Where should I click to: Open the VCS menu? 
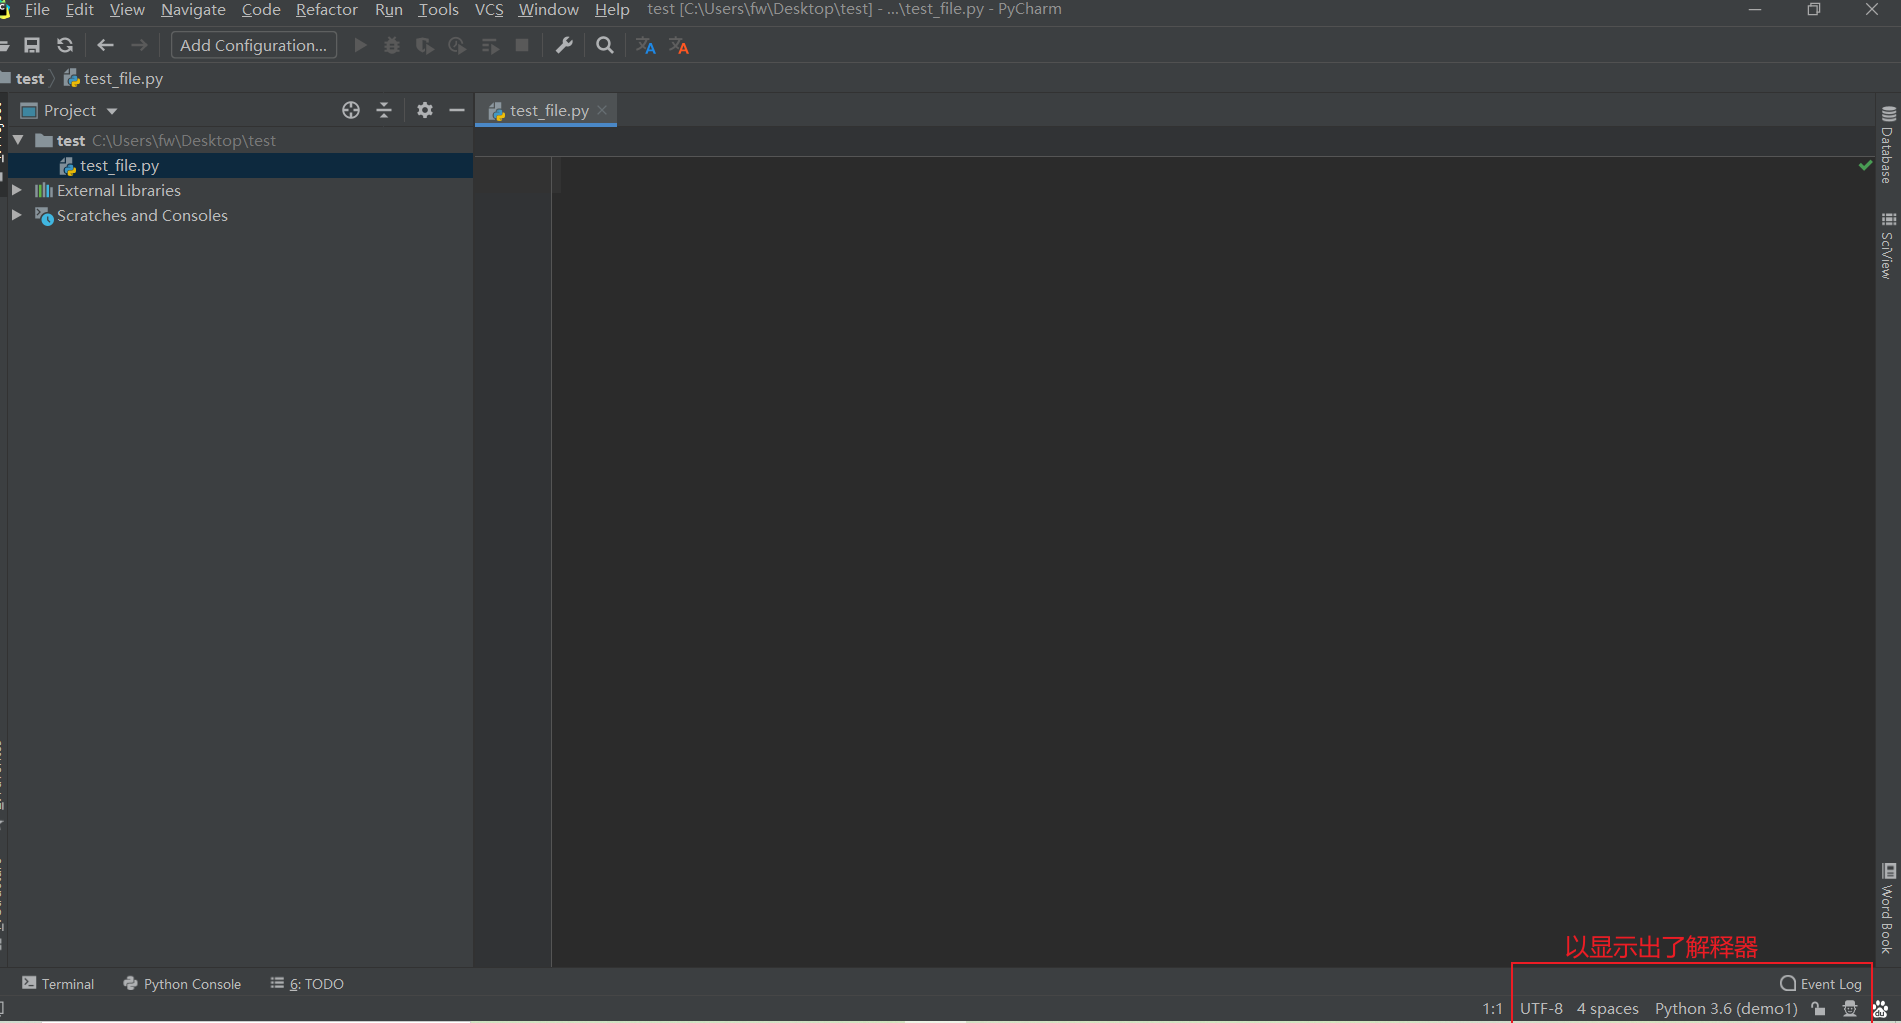(489, 10)
